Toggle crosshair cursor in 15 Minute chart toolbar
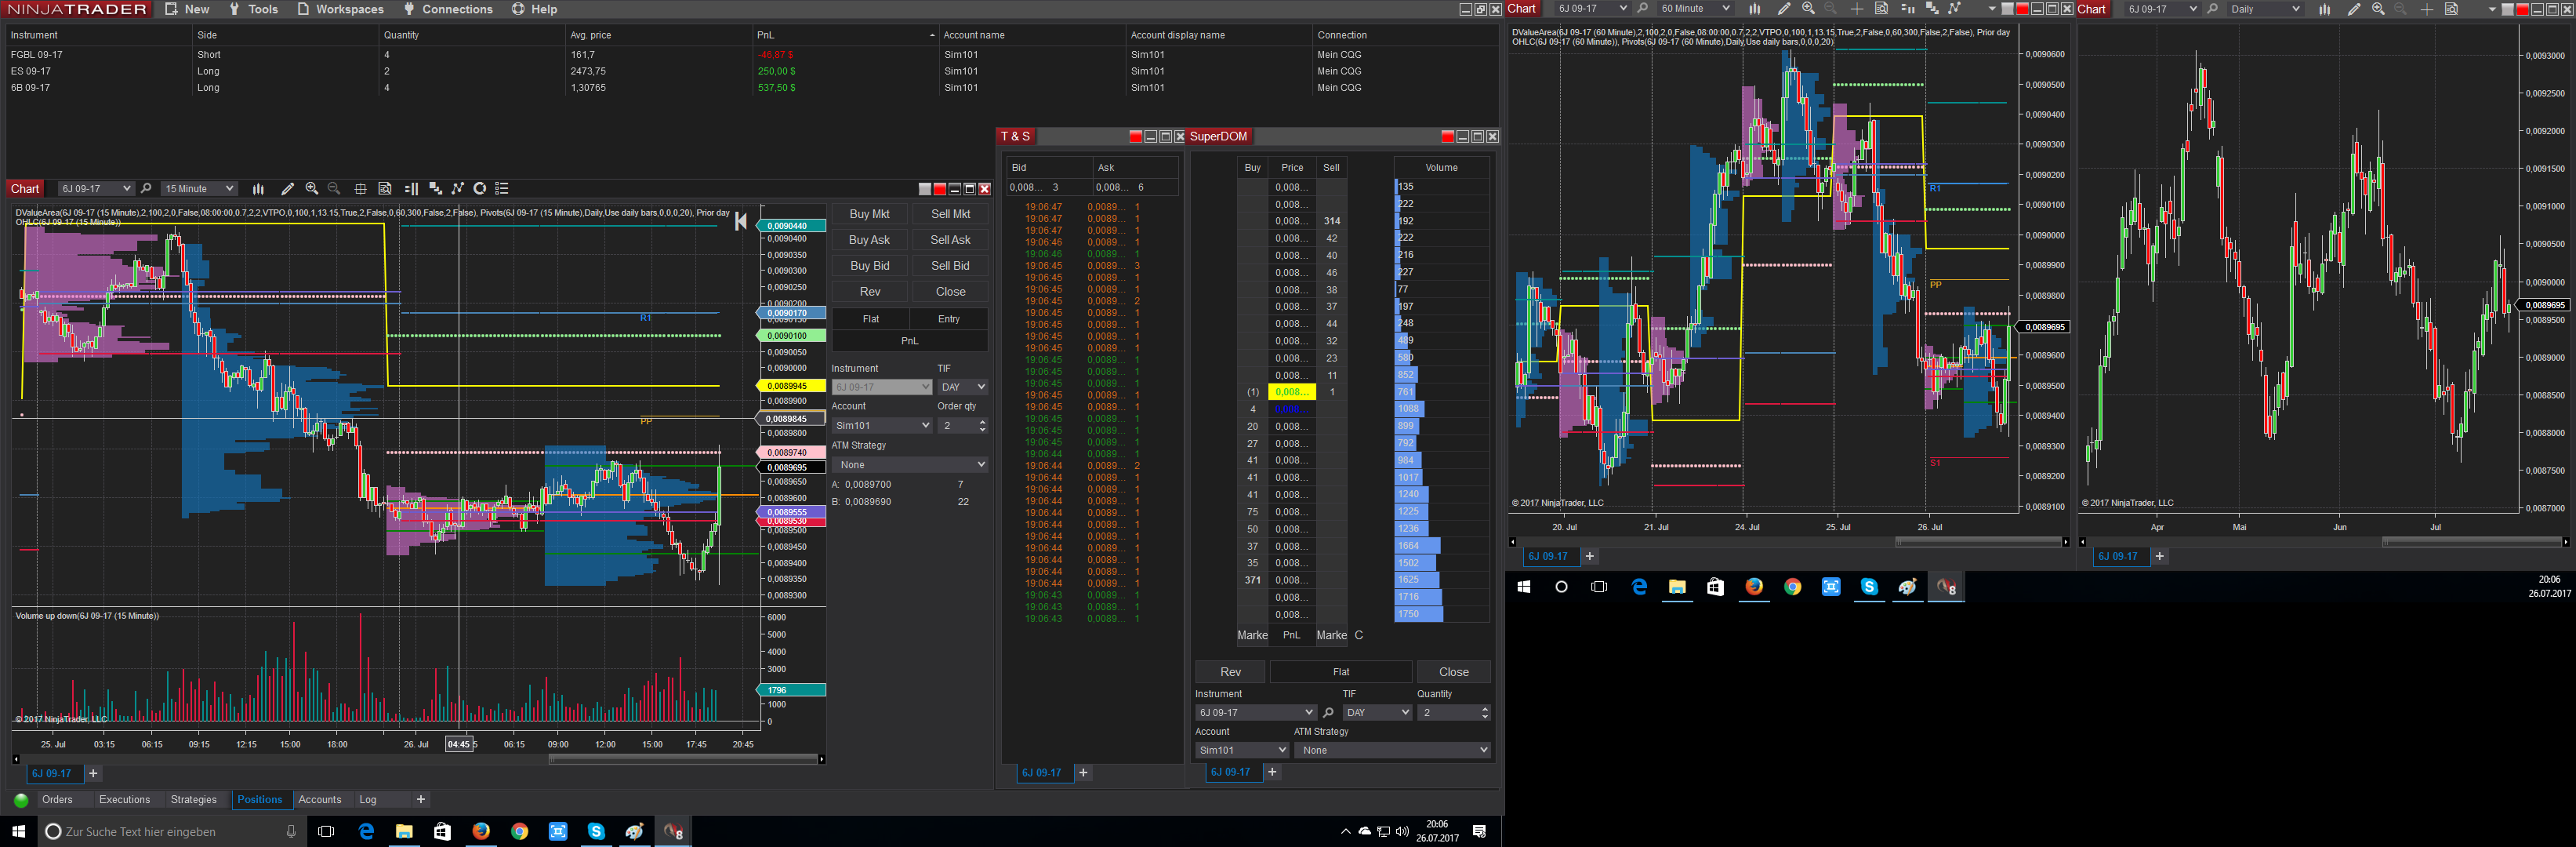The width and height of the screenshot is (2576, 847). (361, 189)
